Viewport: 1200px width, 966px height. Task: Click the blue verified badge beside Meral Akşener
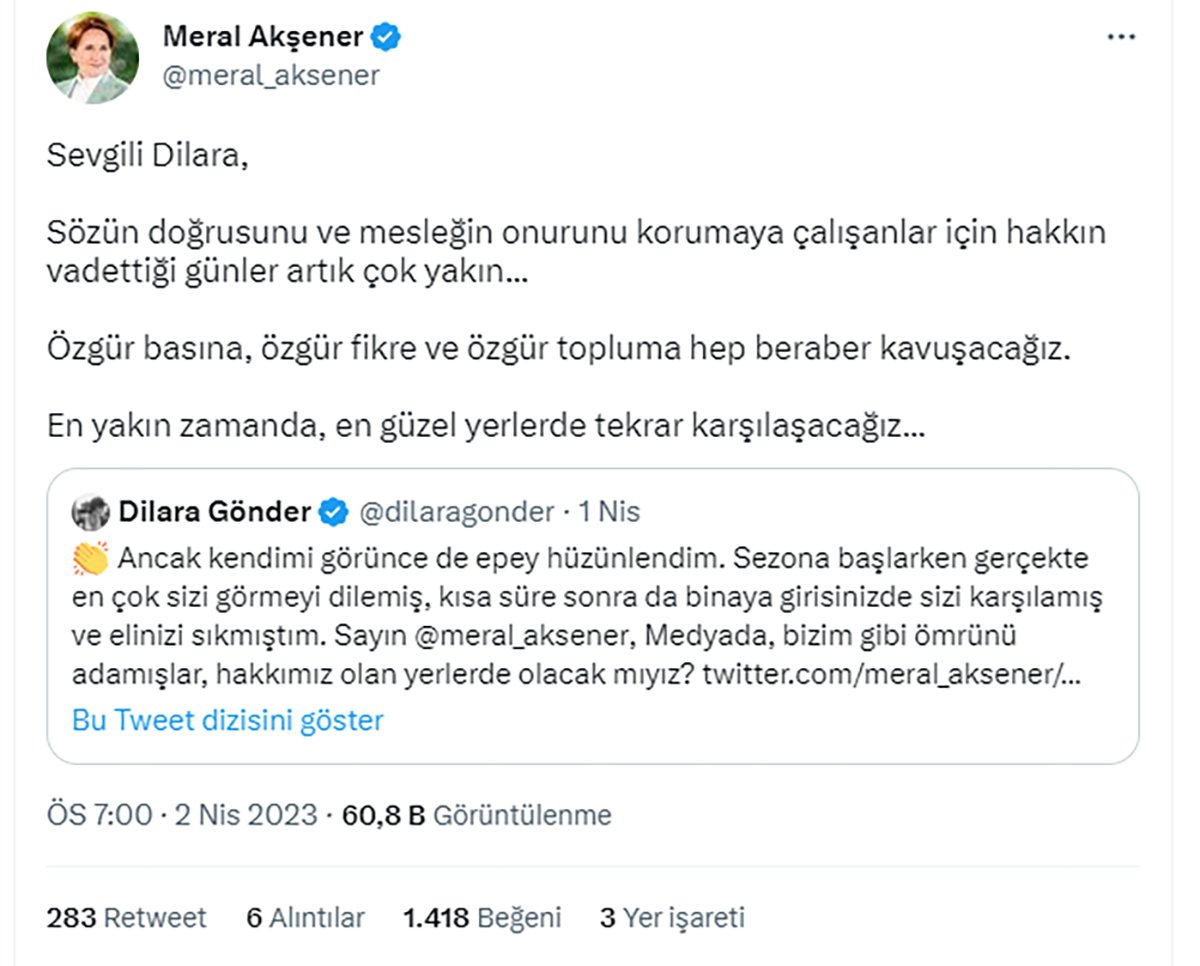tap(387, 38)
